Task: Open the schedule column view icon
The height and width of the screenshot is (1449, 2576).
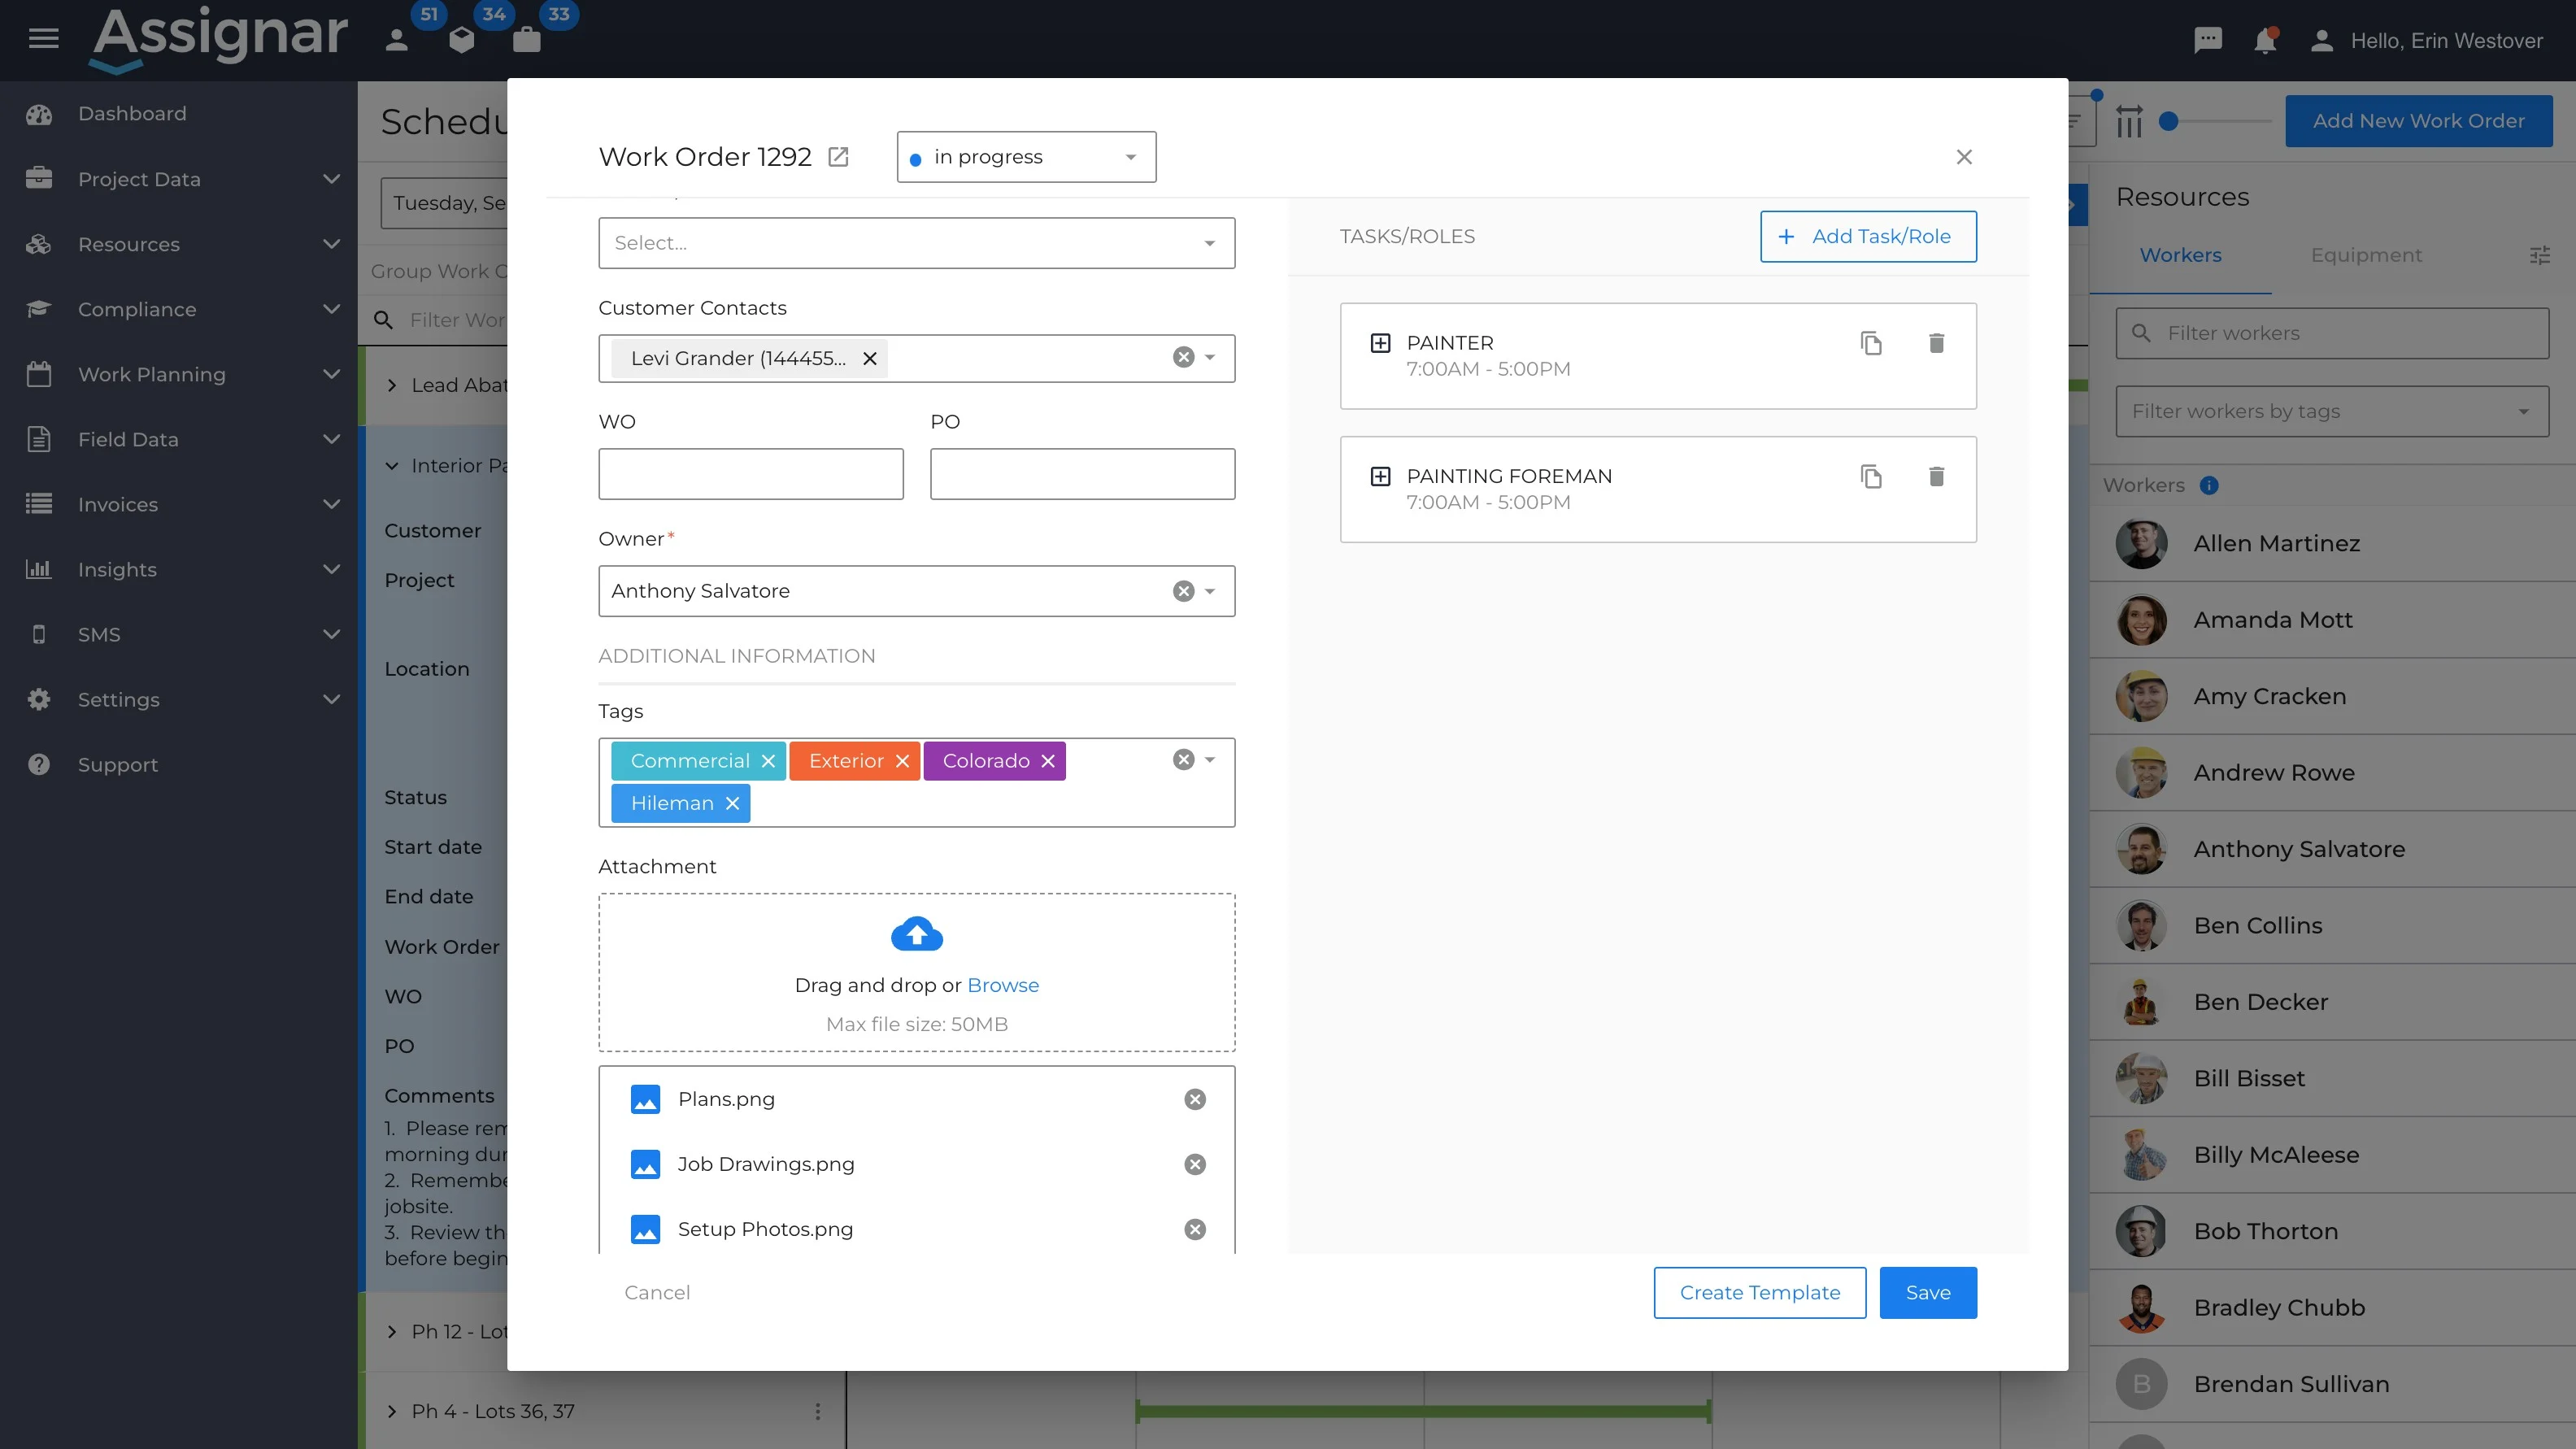Action: (x=2129, y=121)
